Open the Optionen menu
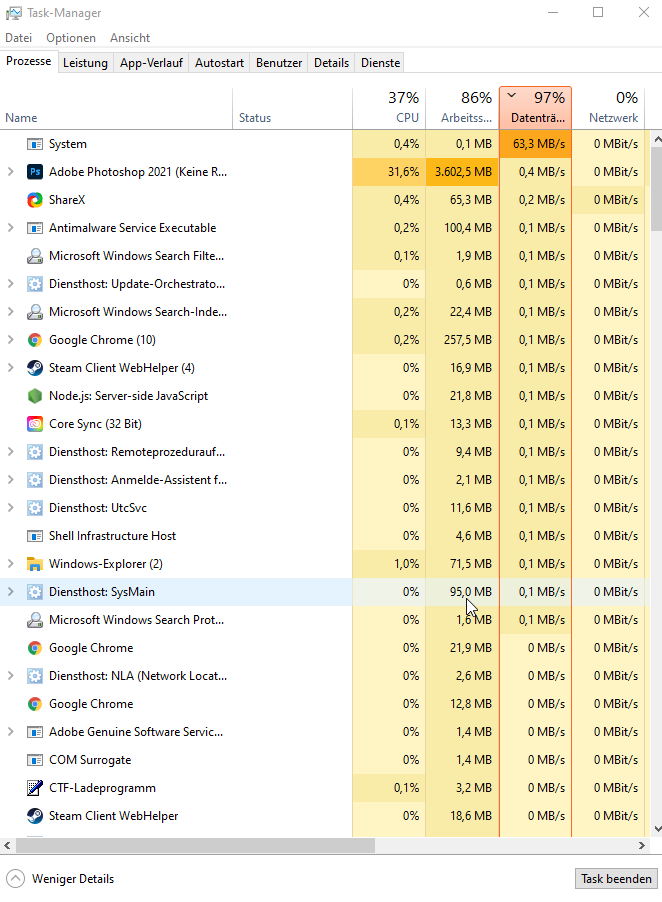 pos(71,38)
